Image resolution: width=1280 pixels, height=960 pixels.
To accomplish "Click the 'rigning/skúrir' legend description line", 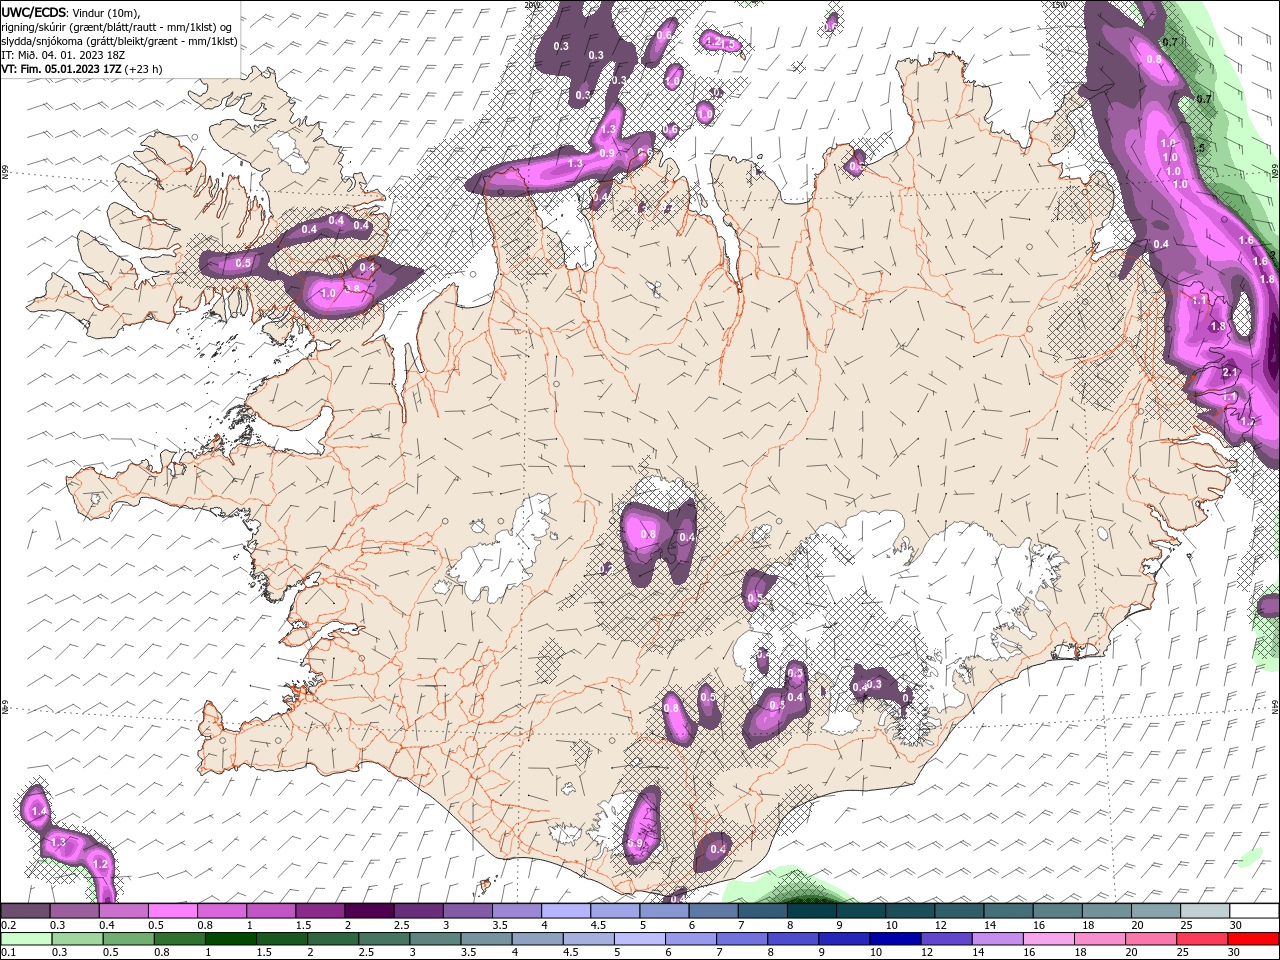I will tap(116, 26).
